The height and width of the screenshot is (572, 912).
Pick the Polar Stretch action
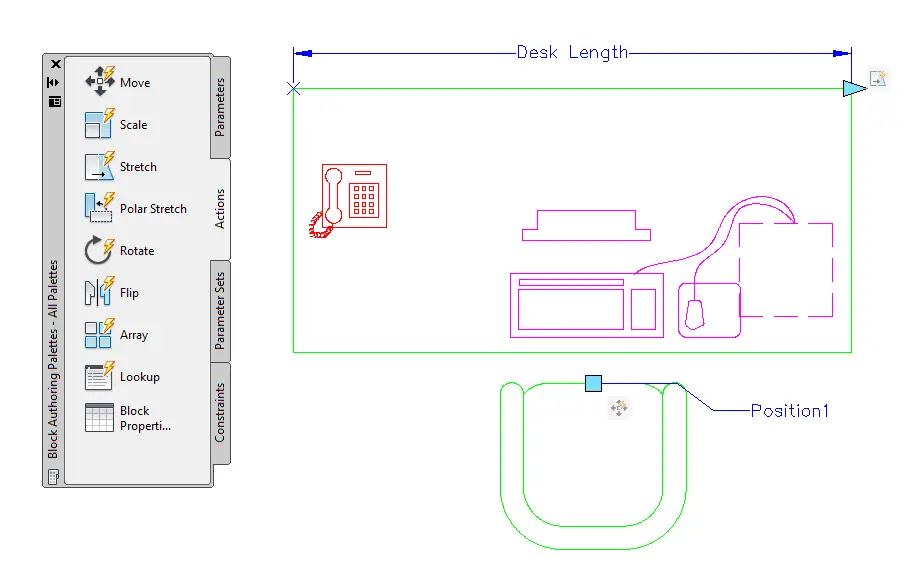coord(100,208)
